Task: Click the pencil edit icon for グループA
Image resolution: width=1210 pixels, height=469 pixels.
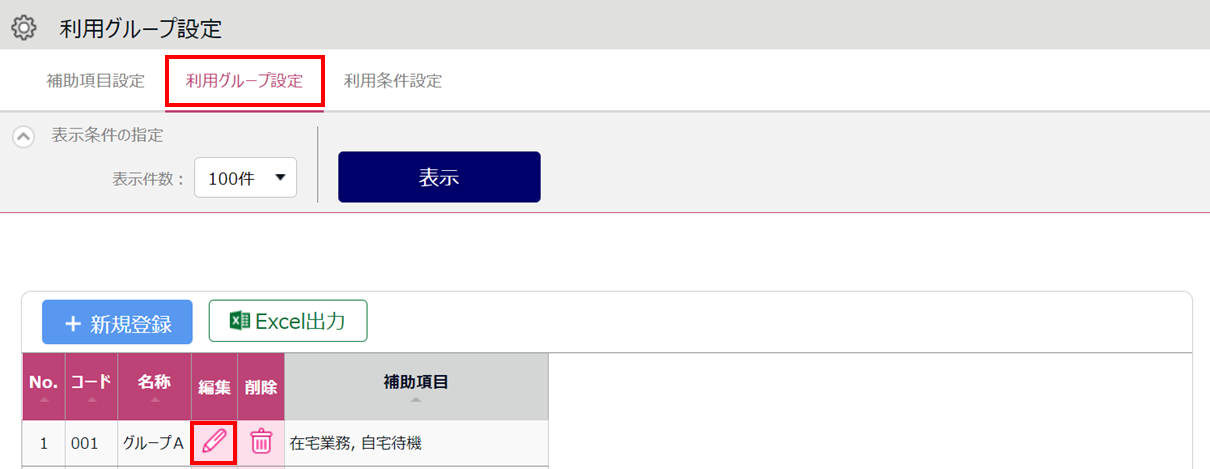Action: click(214, 441)
